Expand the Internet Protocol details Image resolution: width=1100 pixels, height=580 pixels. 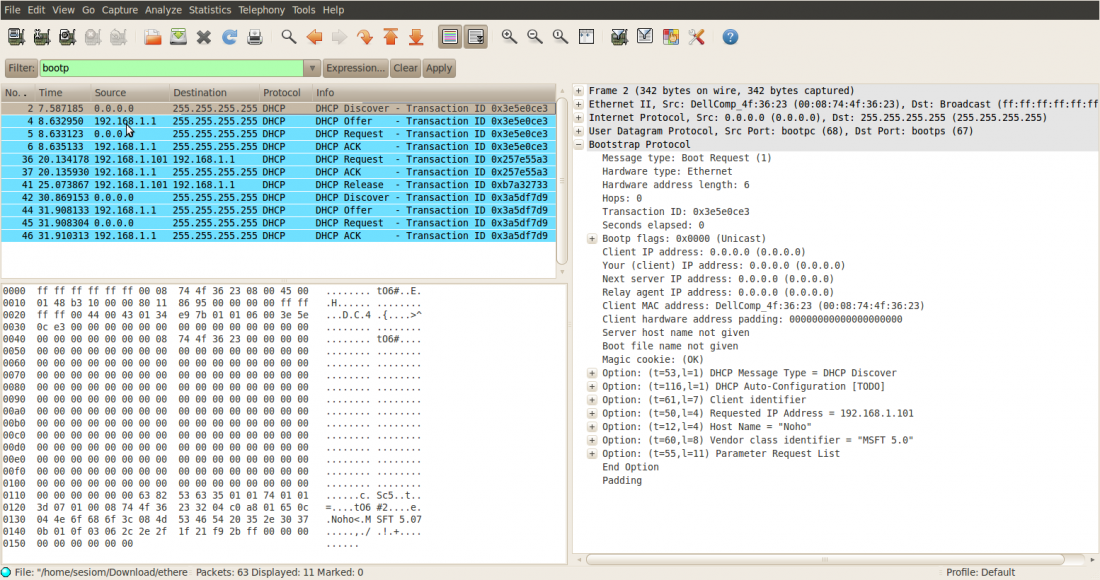click(579, 117)
